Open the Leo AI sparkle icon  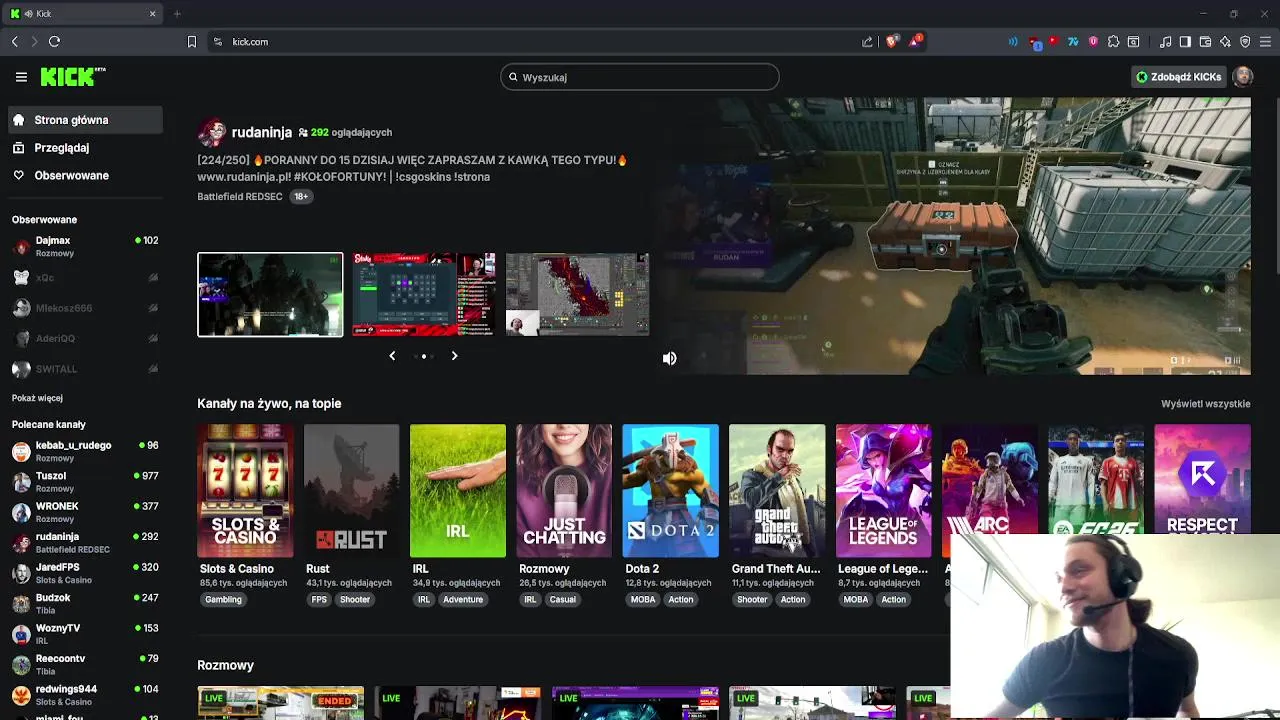pyautogui.click(x=1225, y=42)
